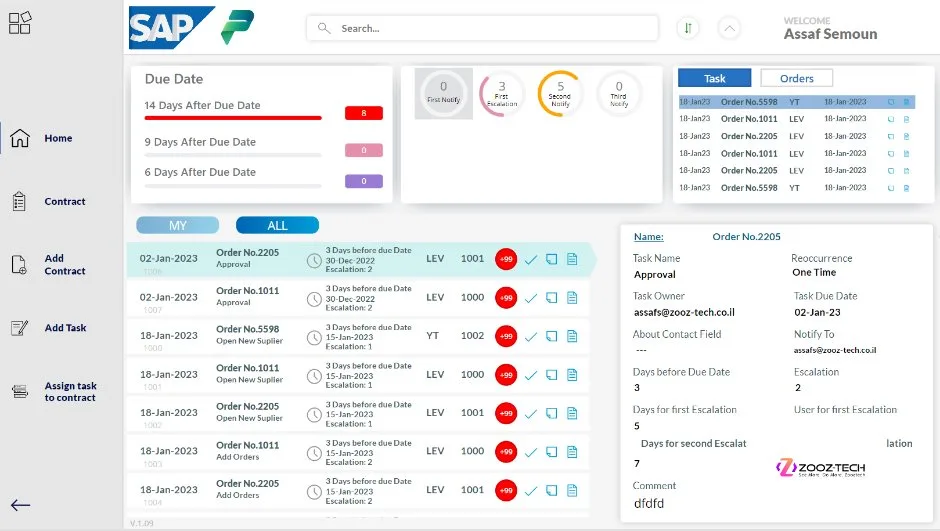Open document icon on Order No.2205 Add Orders row

[x=572, y=490]
